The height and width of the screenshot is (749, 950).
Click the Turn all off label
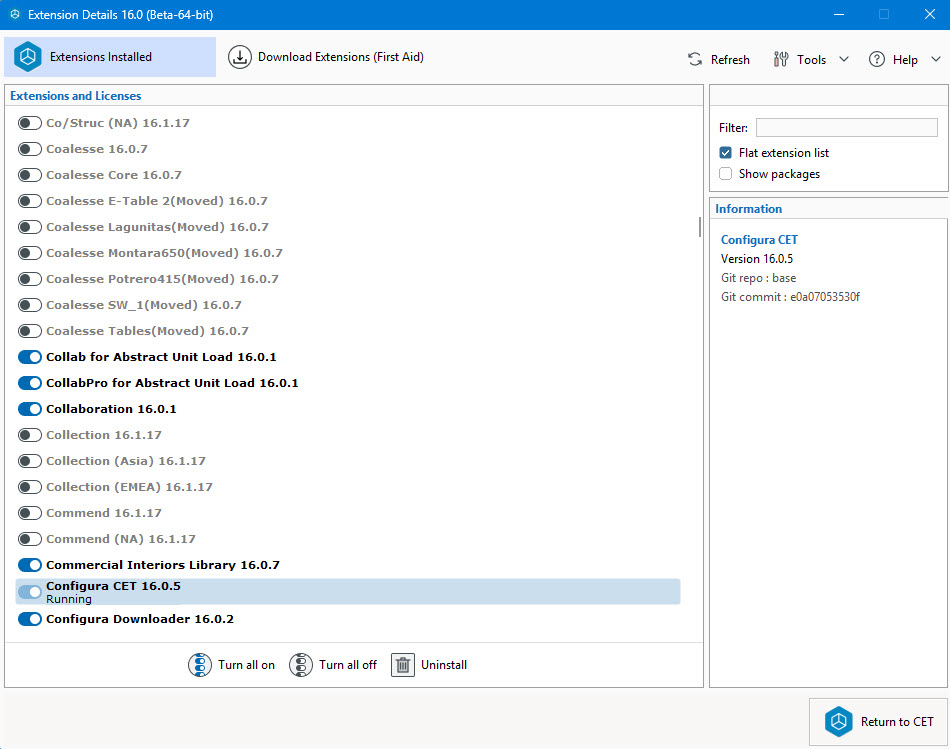(348, 665)
